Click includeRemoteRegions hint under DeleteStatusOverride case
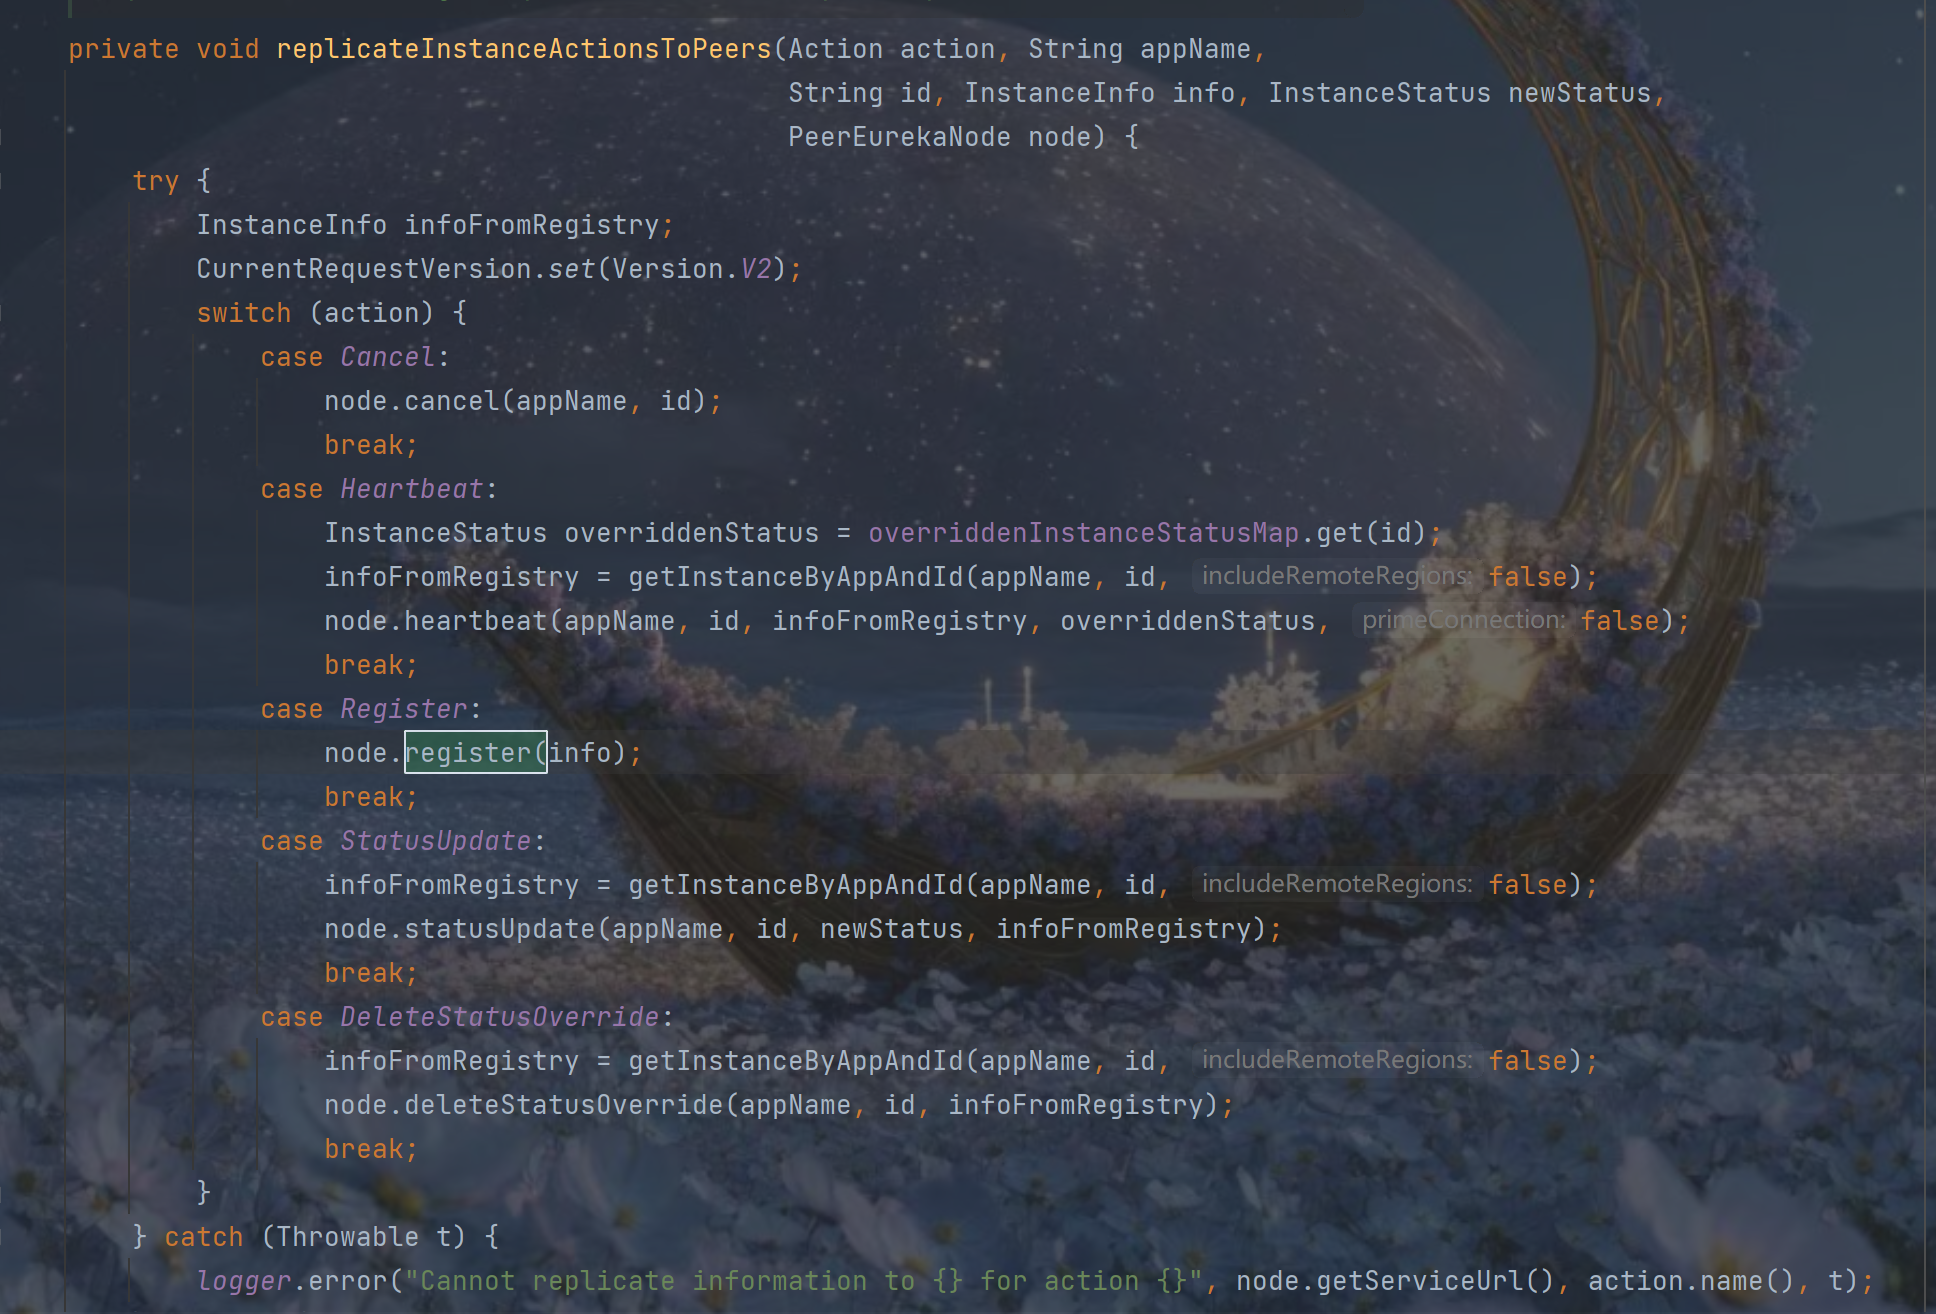Viewport: 1936px width, 1314px height. pyautogui.click(x=1336, y=1061)
